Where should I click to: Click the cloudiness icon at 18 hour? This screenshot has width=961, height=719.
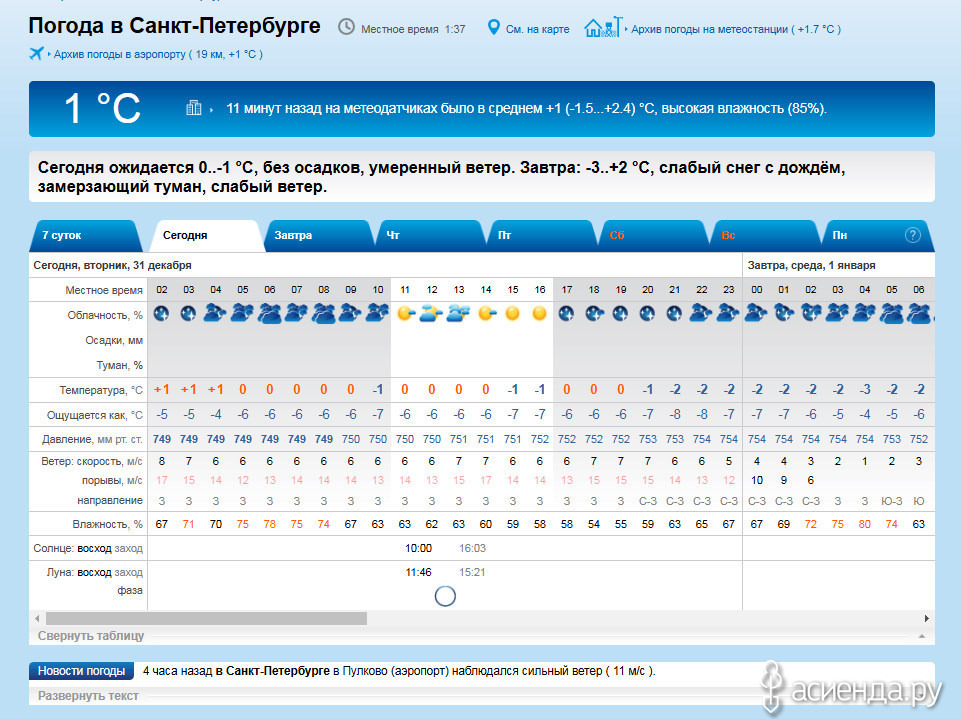(x=594, y=314)
